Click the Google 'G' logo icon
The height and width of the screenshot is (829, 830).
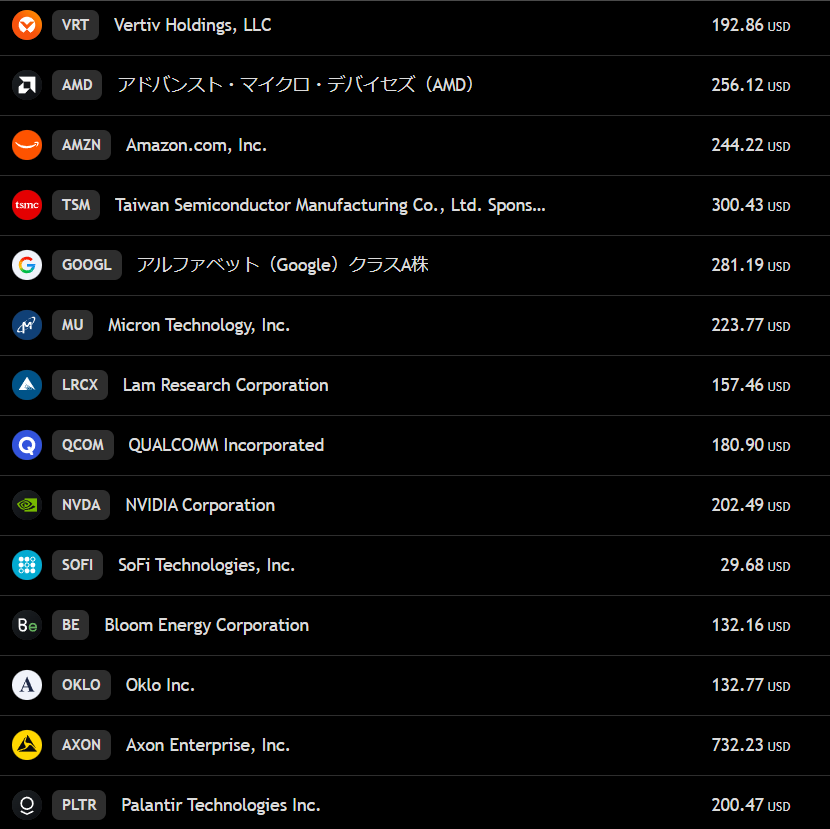[x=27, y=265]
